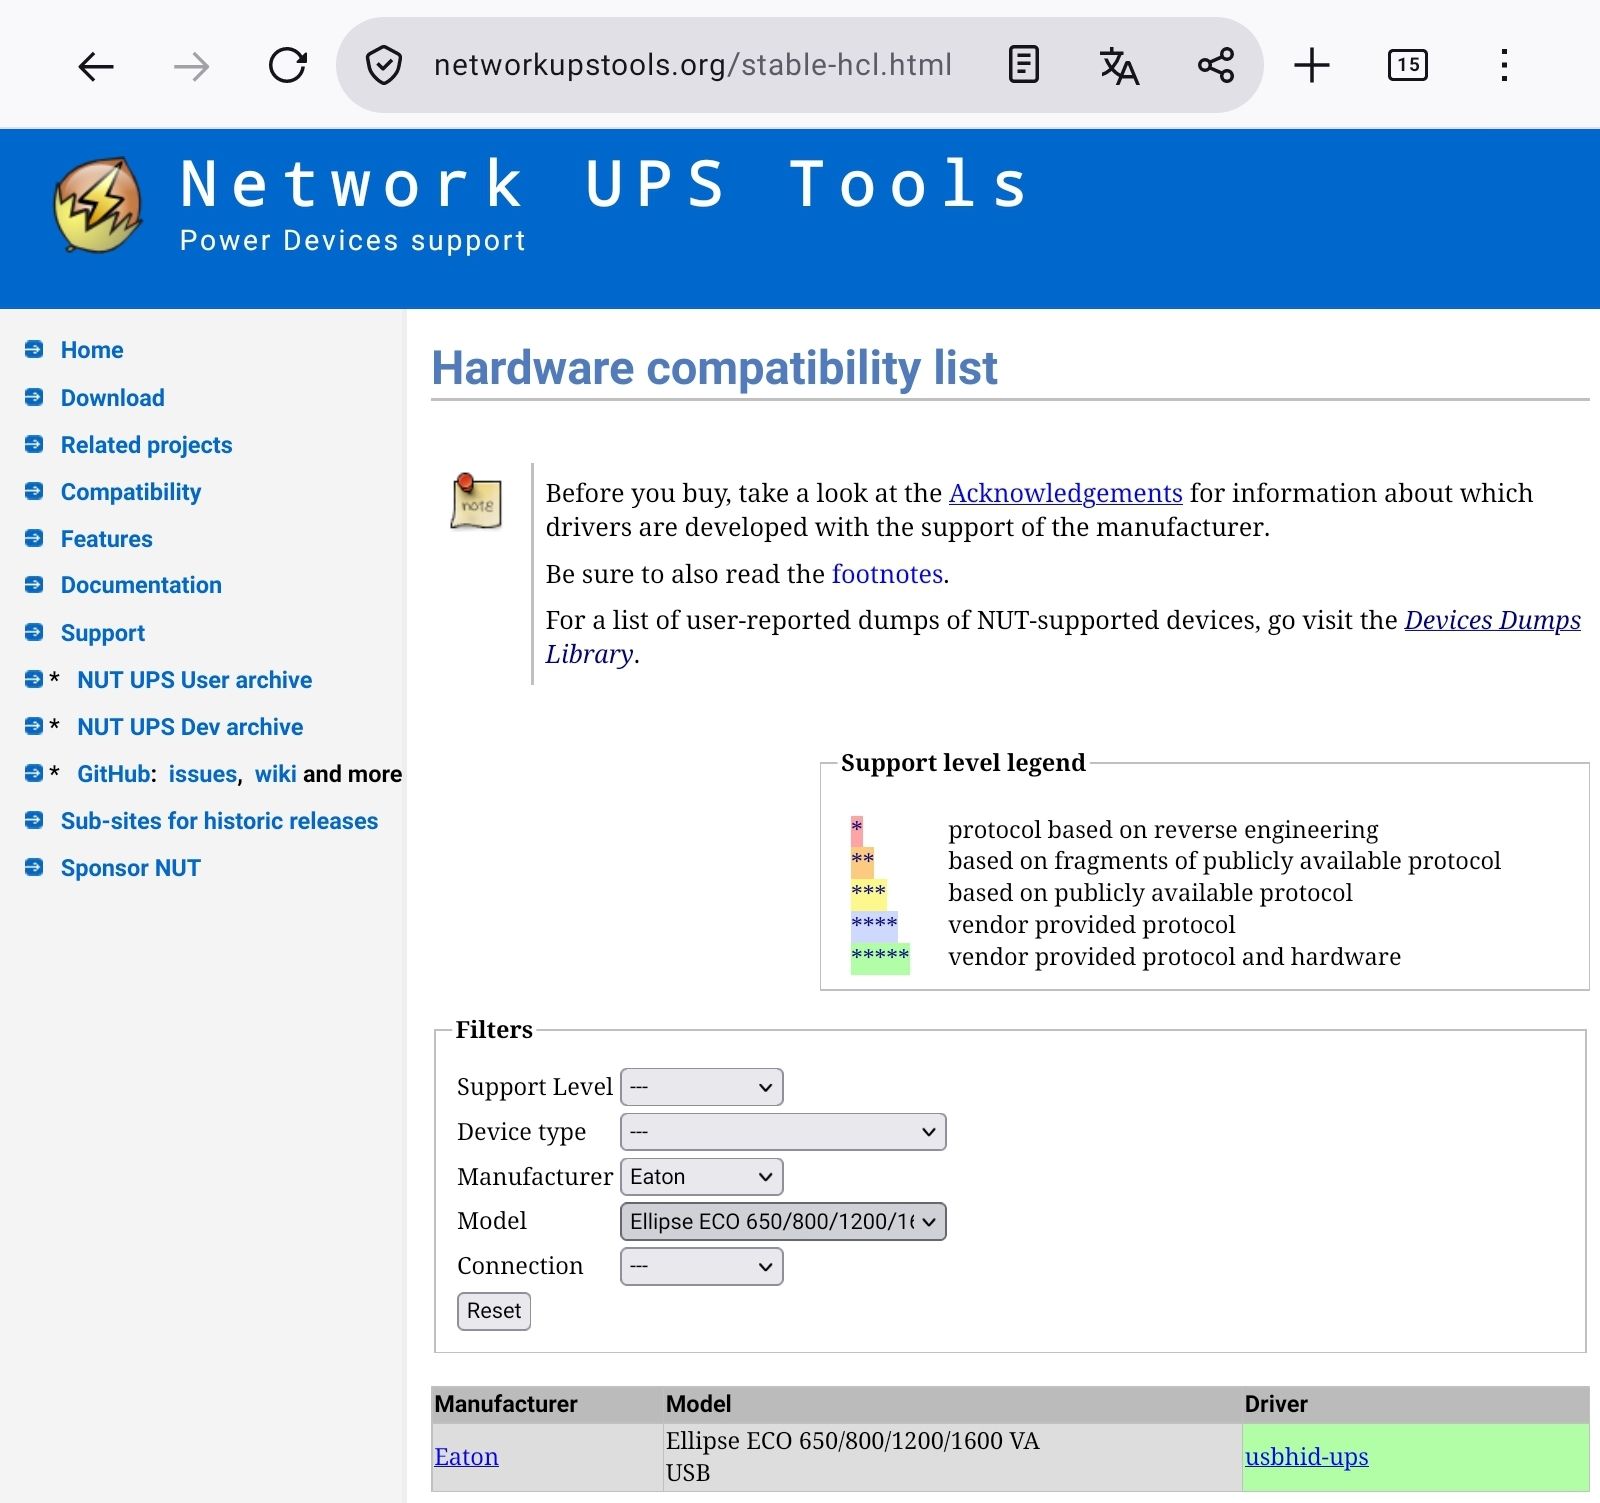Viewport: 1600px width, 1503px height.
Task: Reload the current page
Action: click(x=287, y=66)
